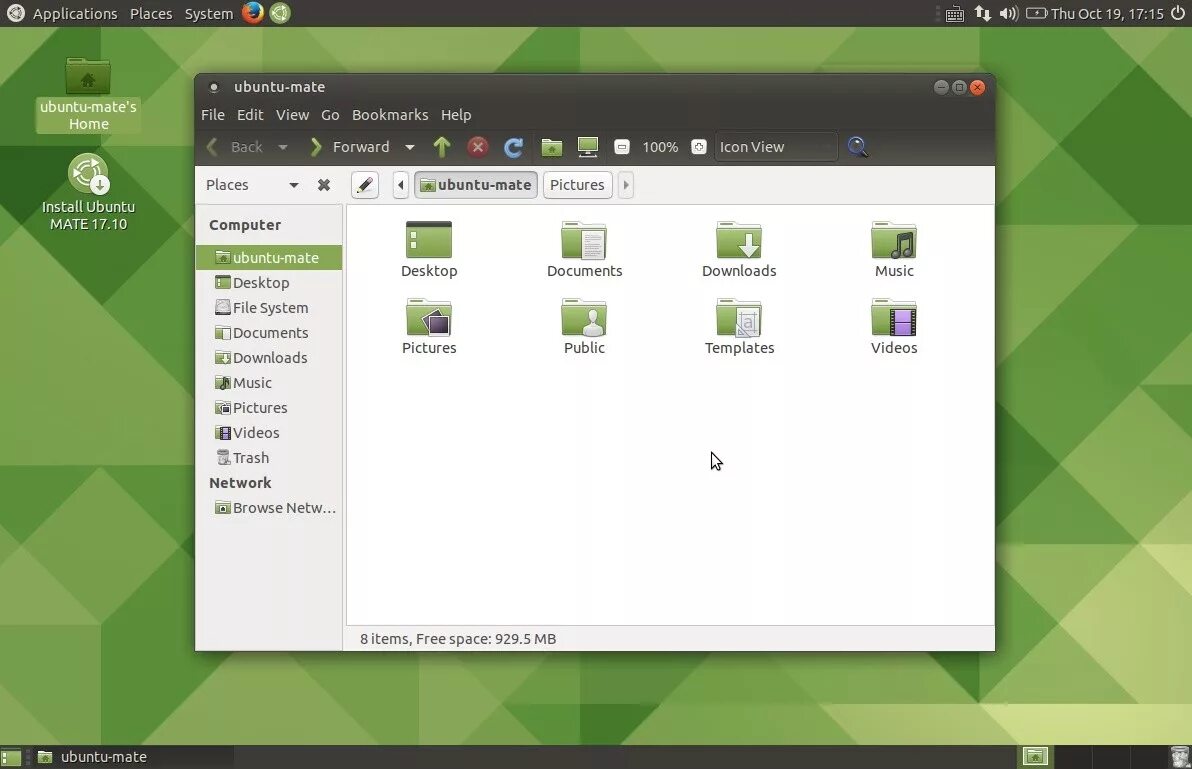Open volume control in the tray

click(x=1009, y=13)
